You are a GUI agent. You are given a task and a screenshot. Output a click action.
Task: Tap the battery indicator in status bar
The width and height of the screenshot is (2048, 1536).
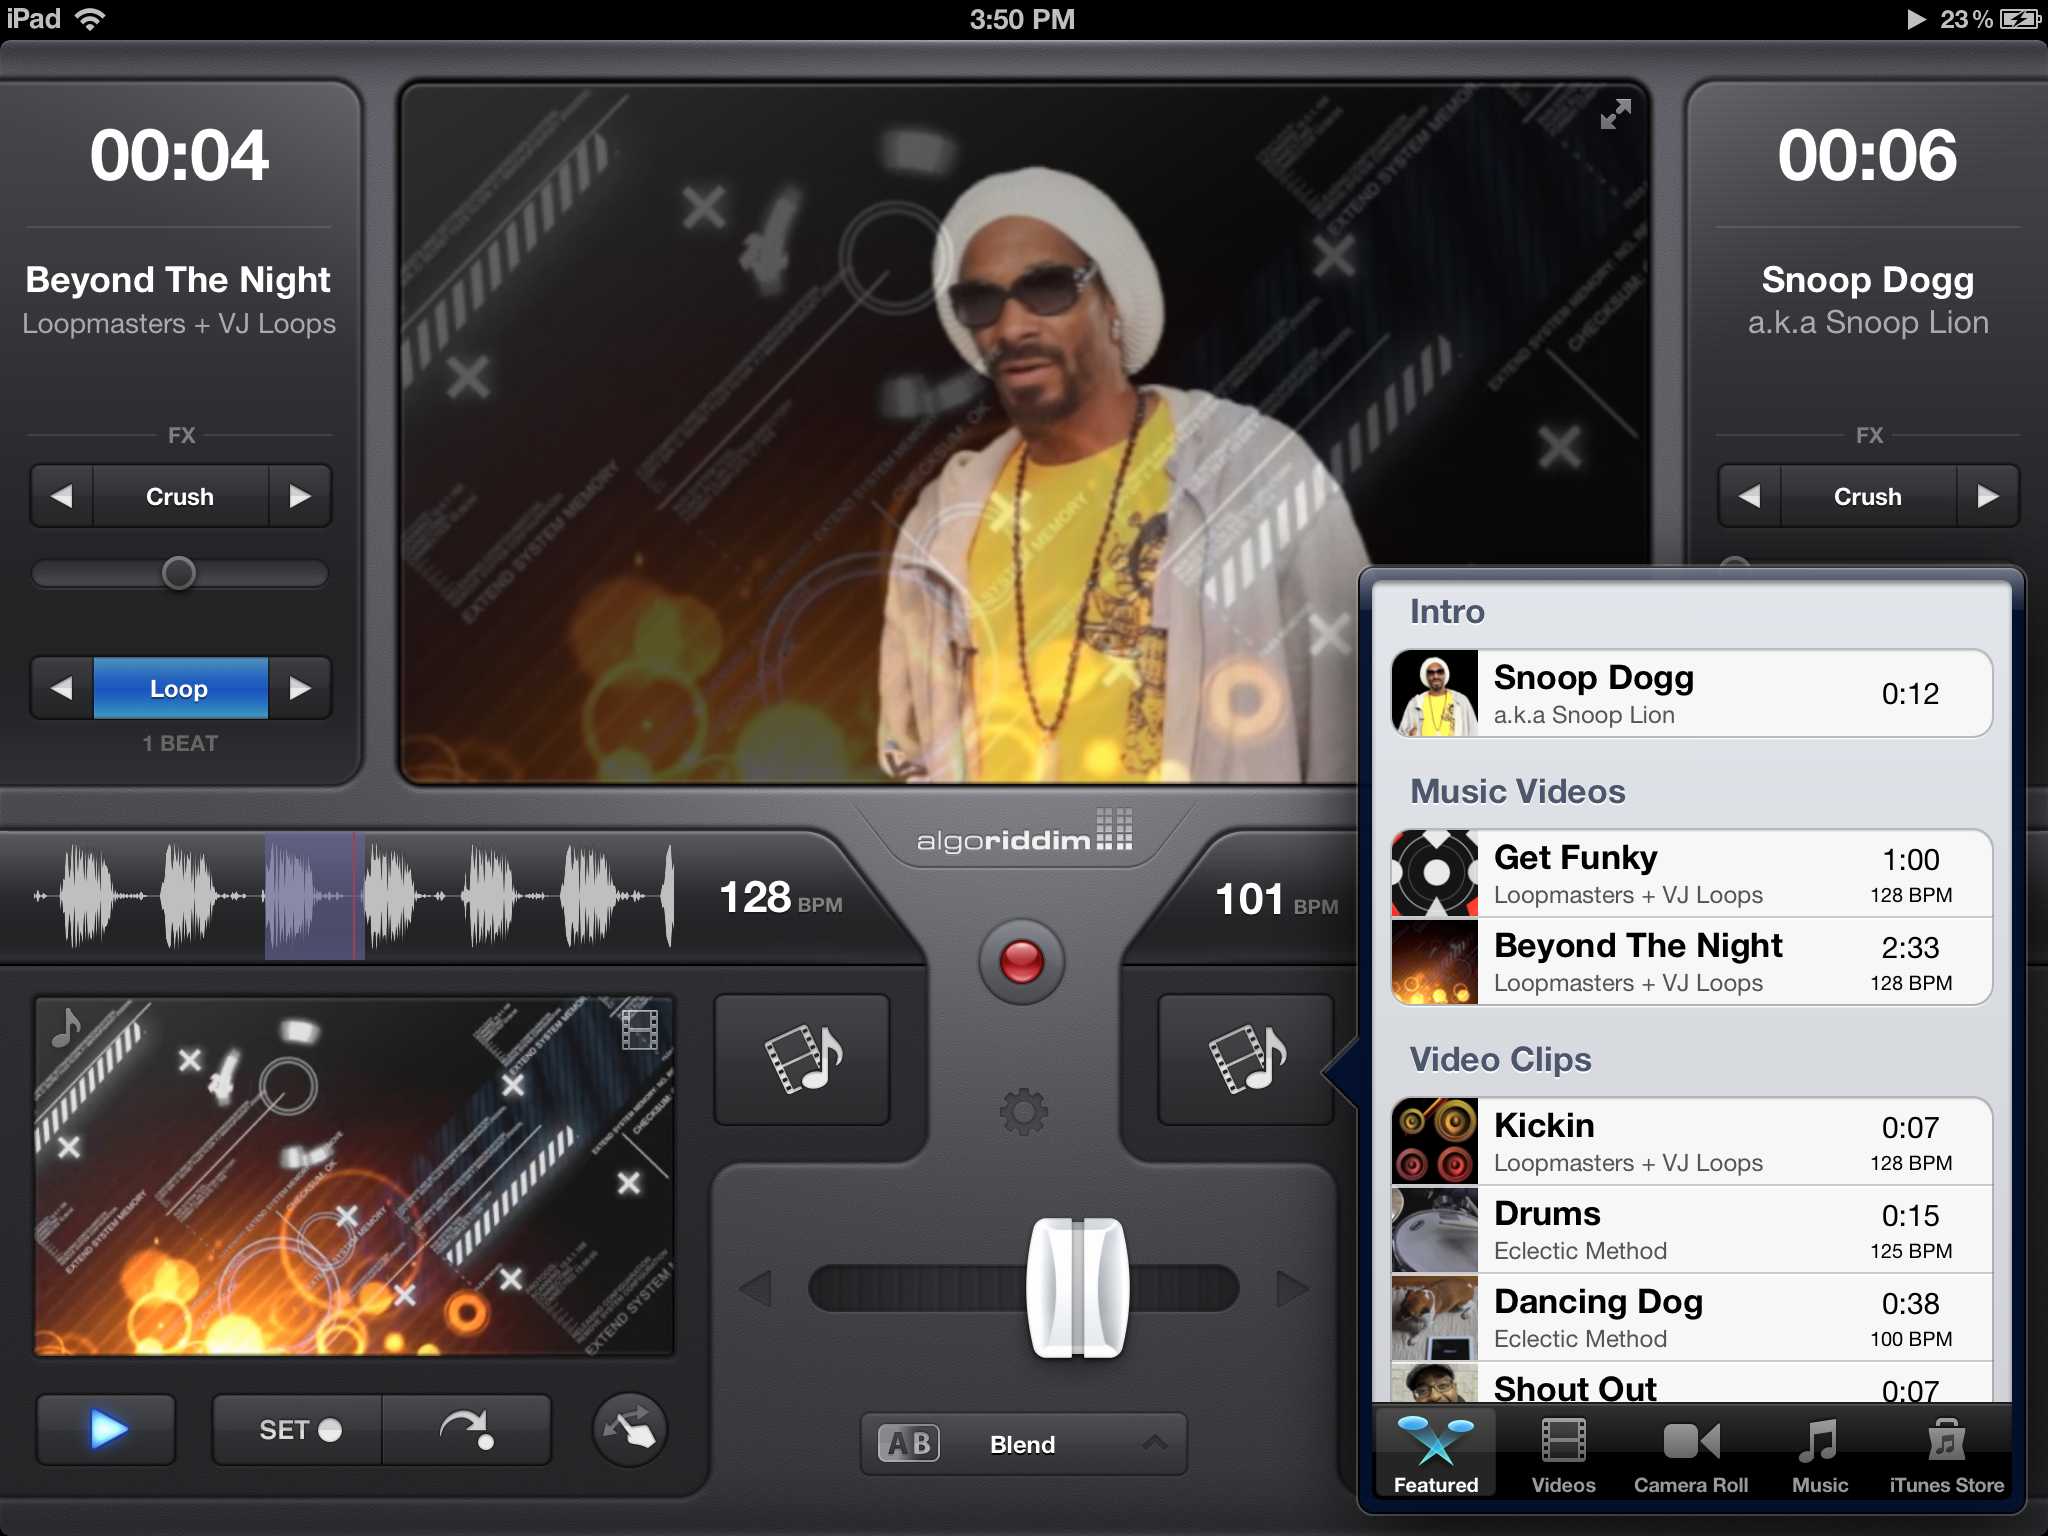tap(2019, 19)
